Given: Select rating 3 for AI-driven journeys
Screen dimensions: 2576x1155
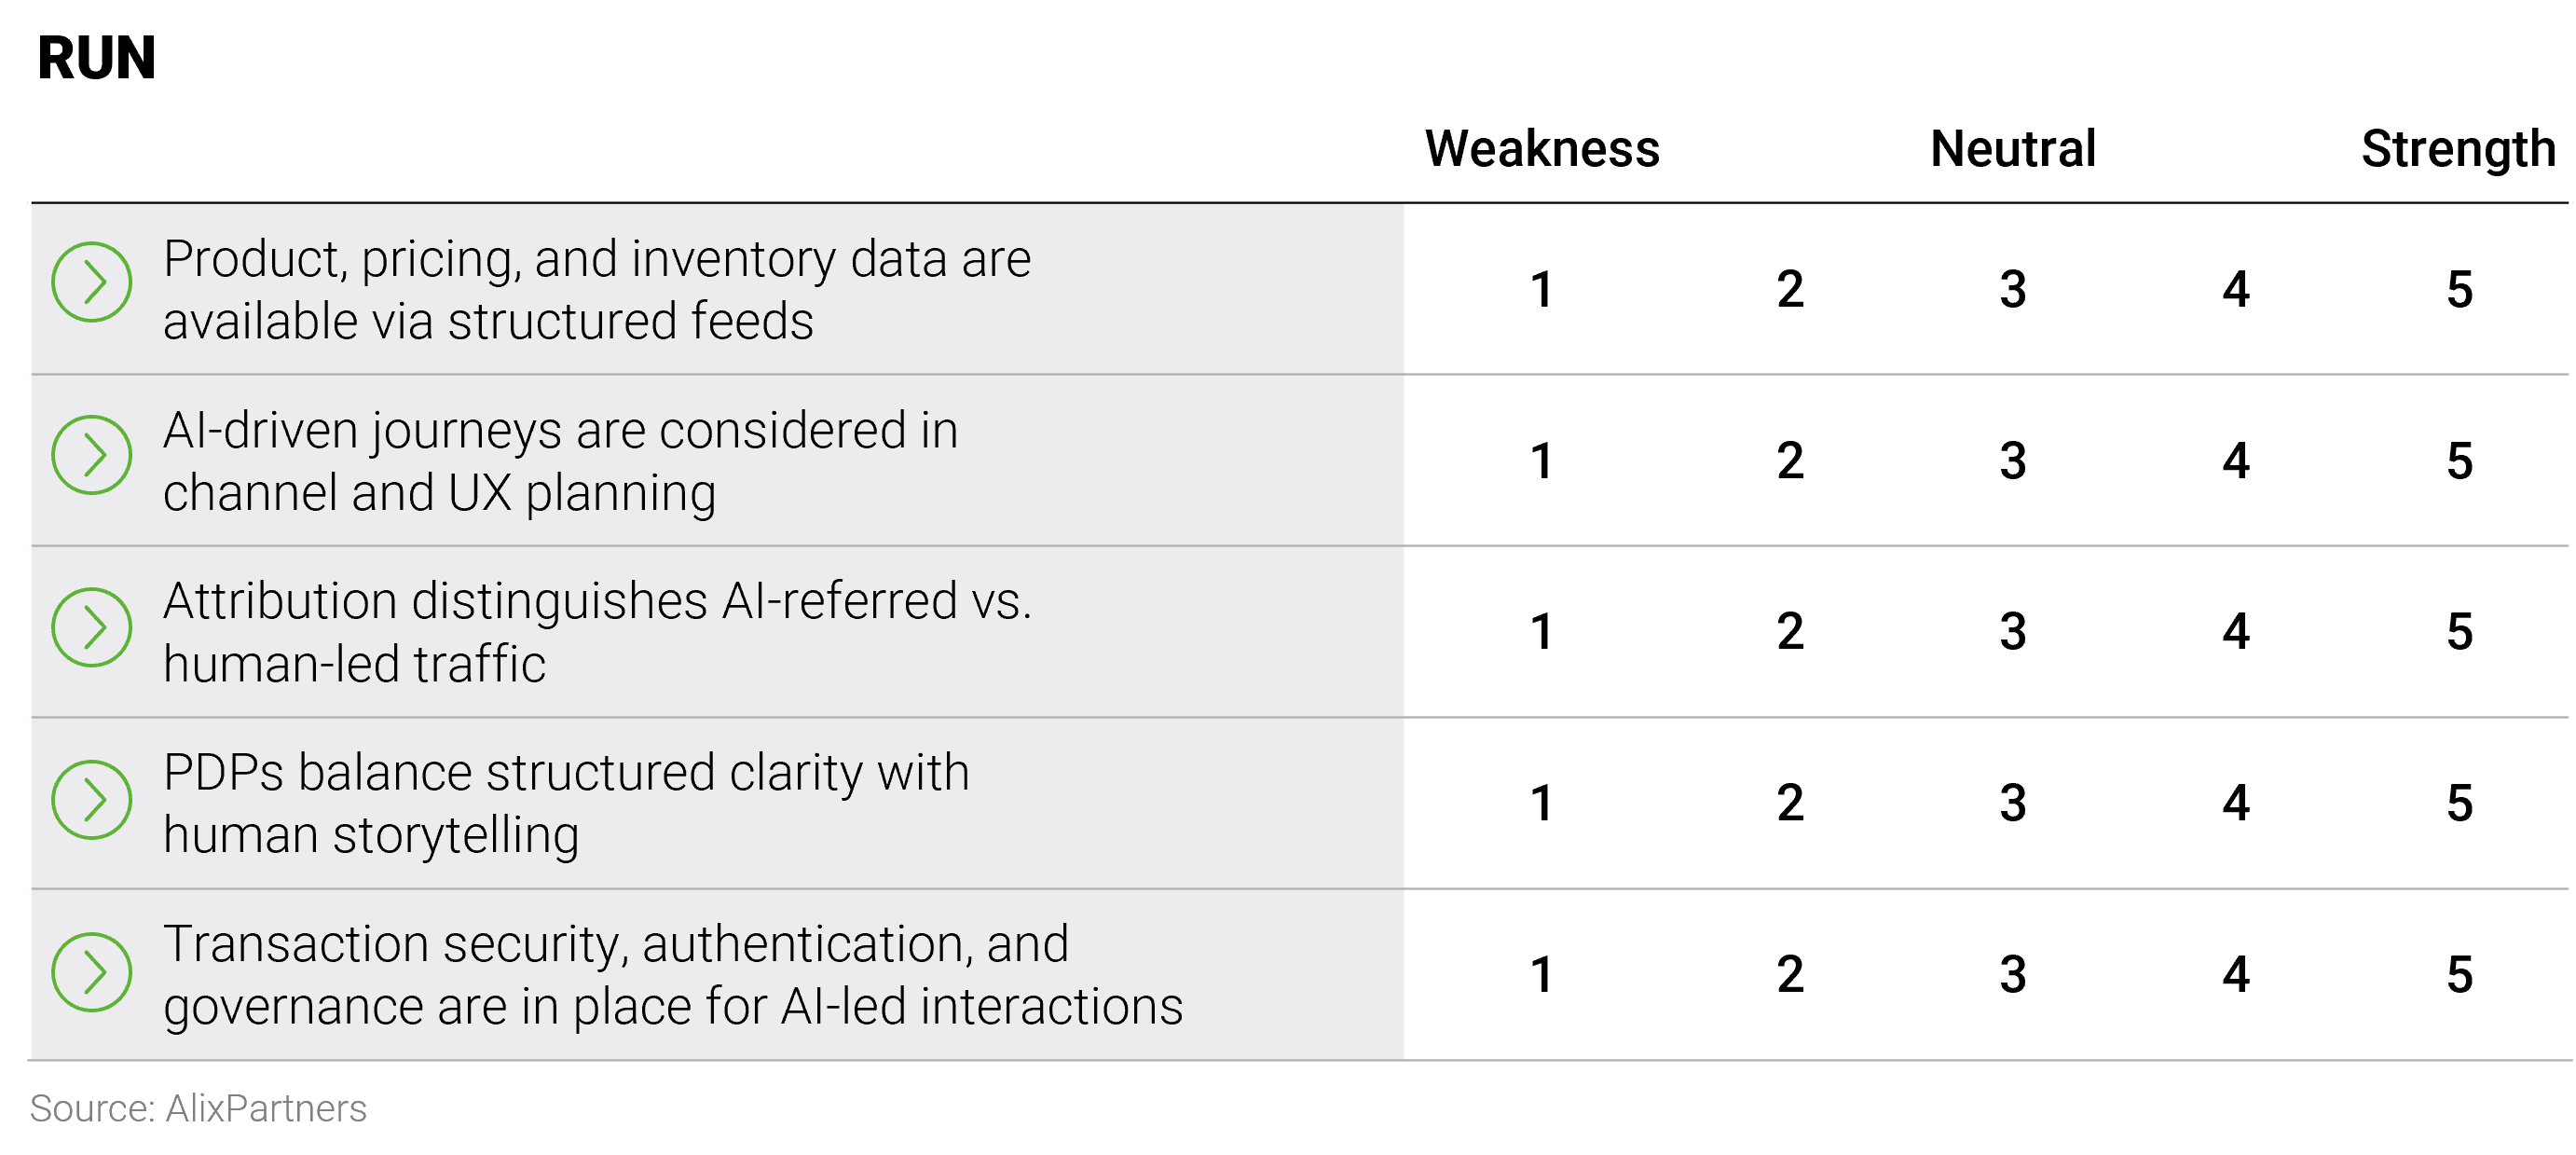Looking at the screenshot, I should 2013,461.
